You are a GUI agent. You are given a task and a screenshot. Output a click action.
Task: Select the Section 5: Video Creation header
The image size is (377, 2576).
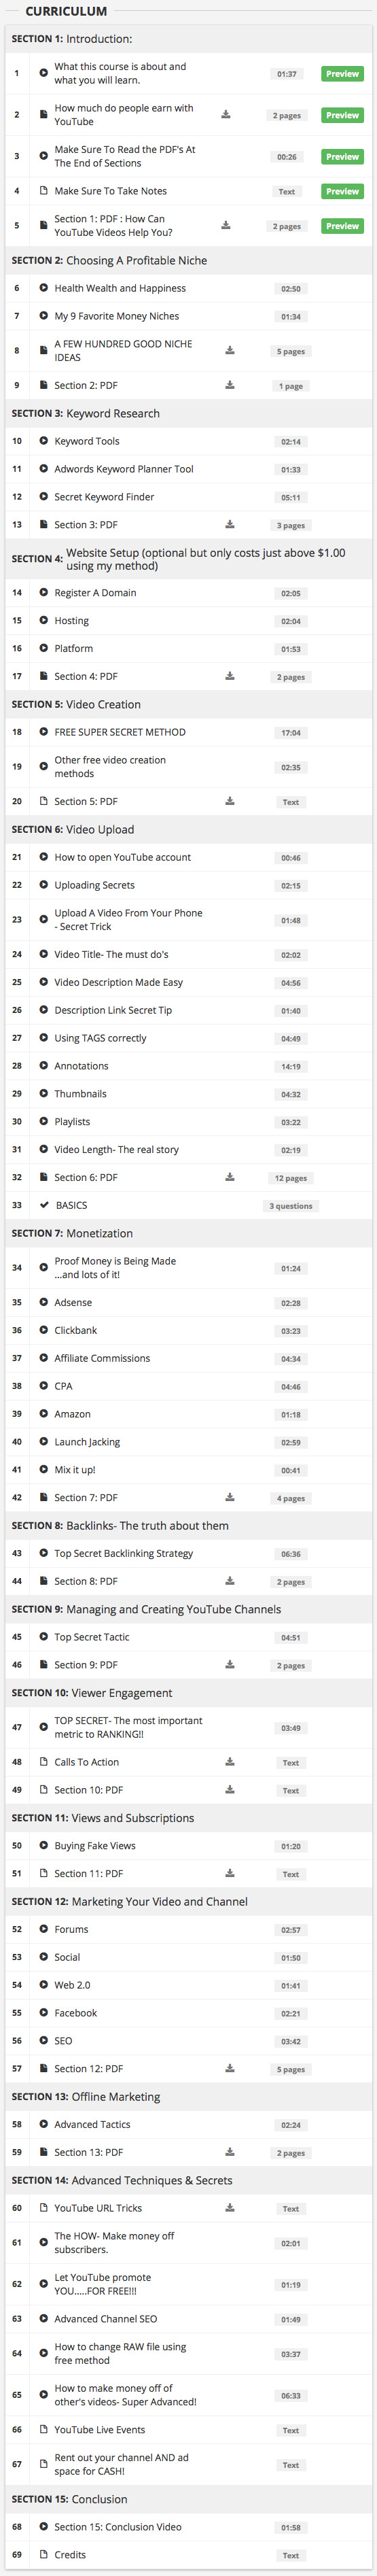point(189,704)
